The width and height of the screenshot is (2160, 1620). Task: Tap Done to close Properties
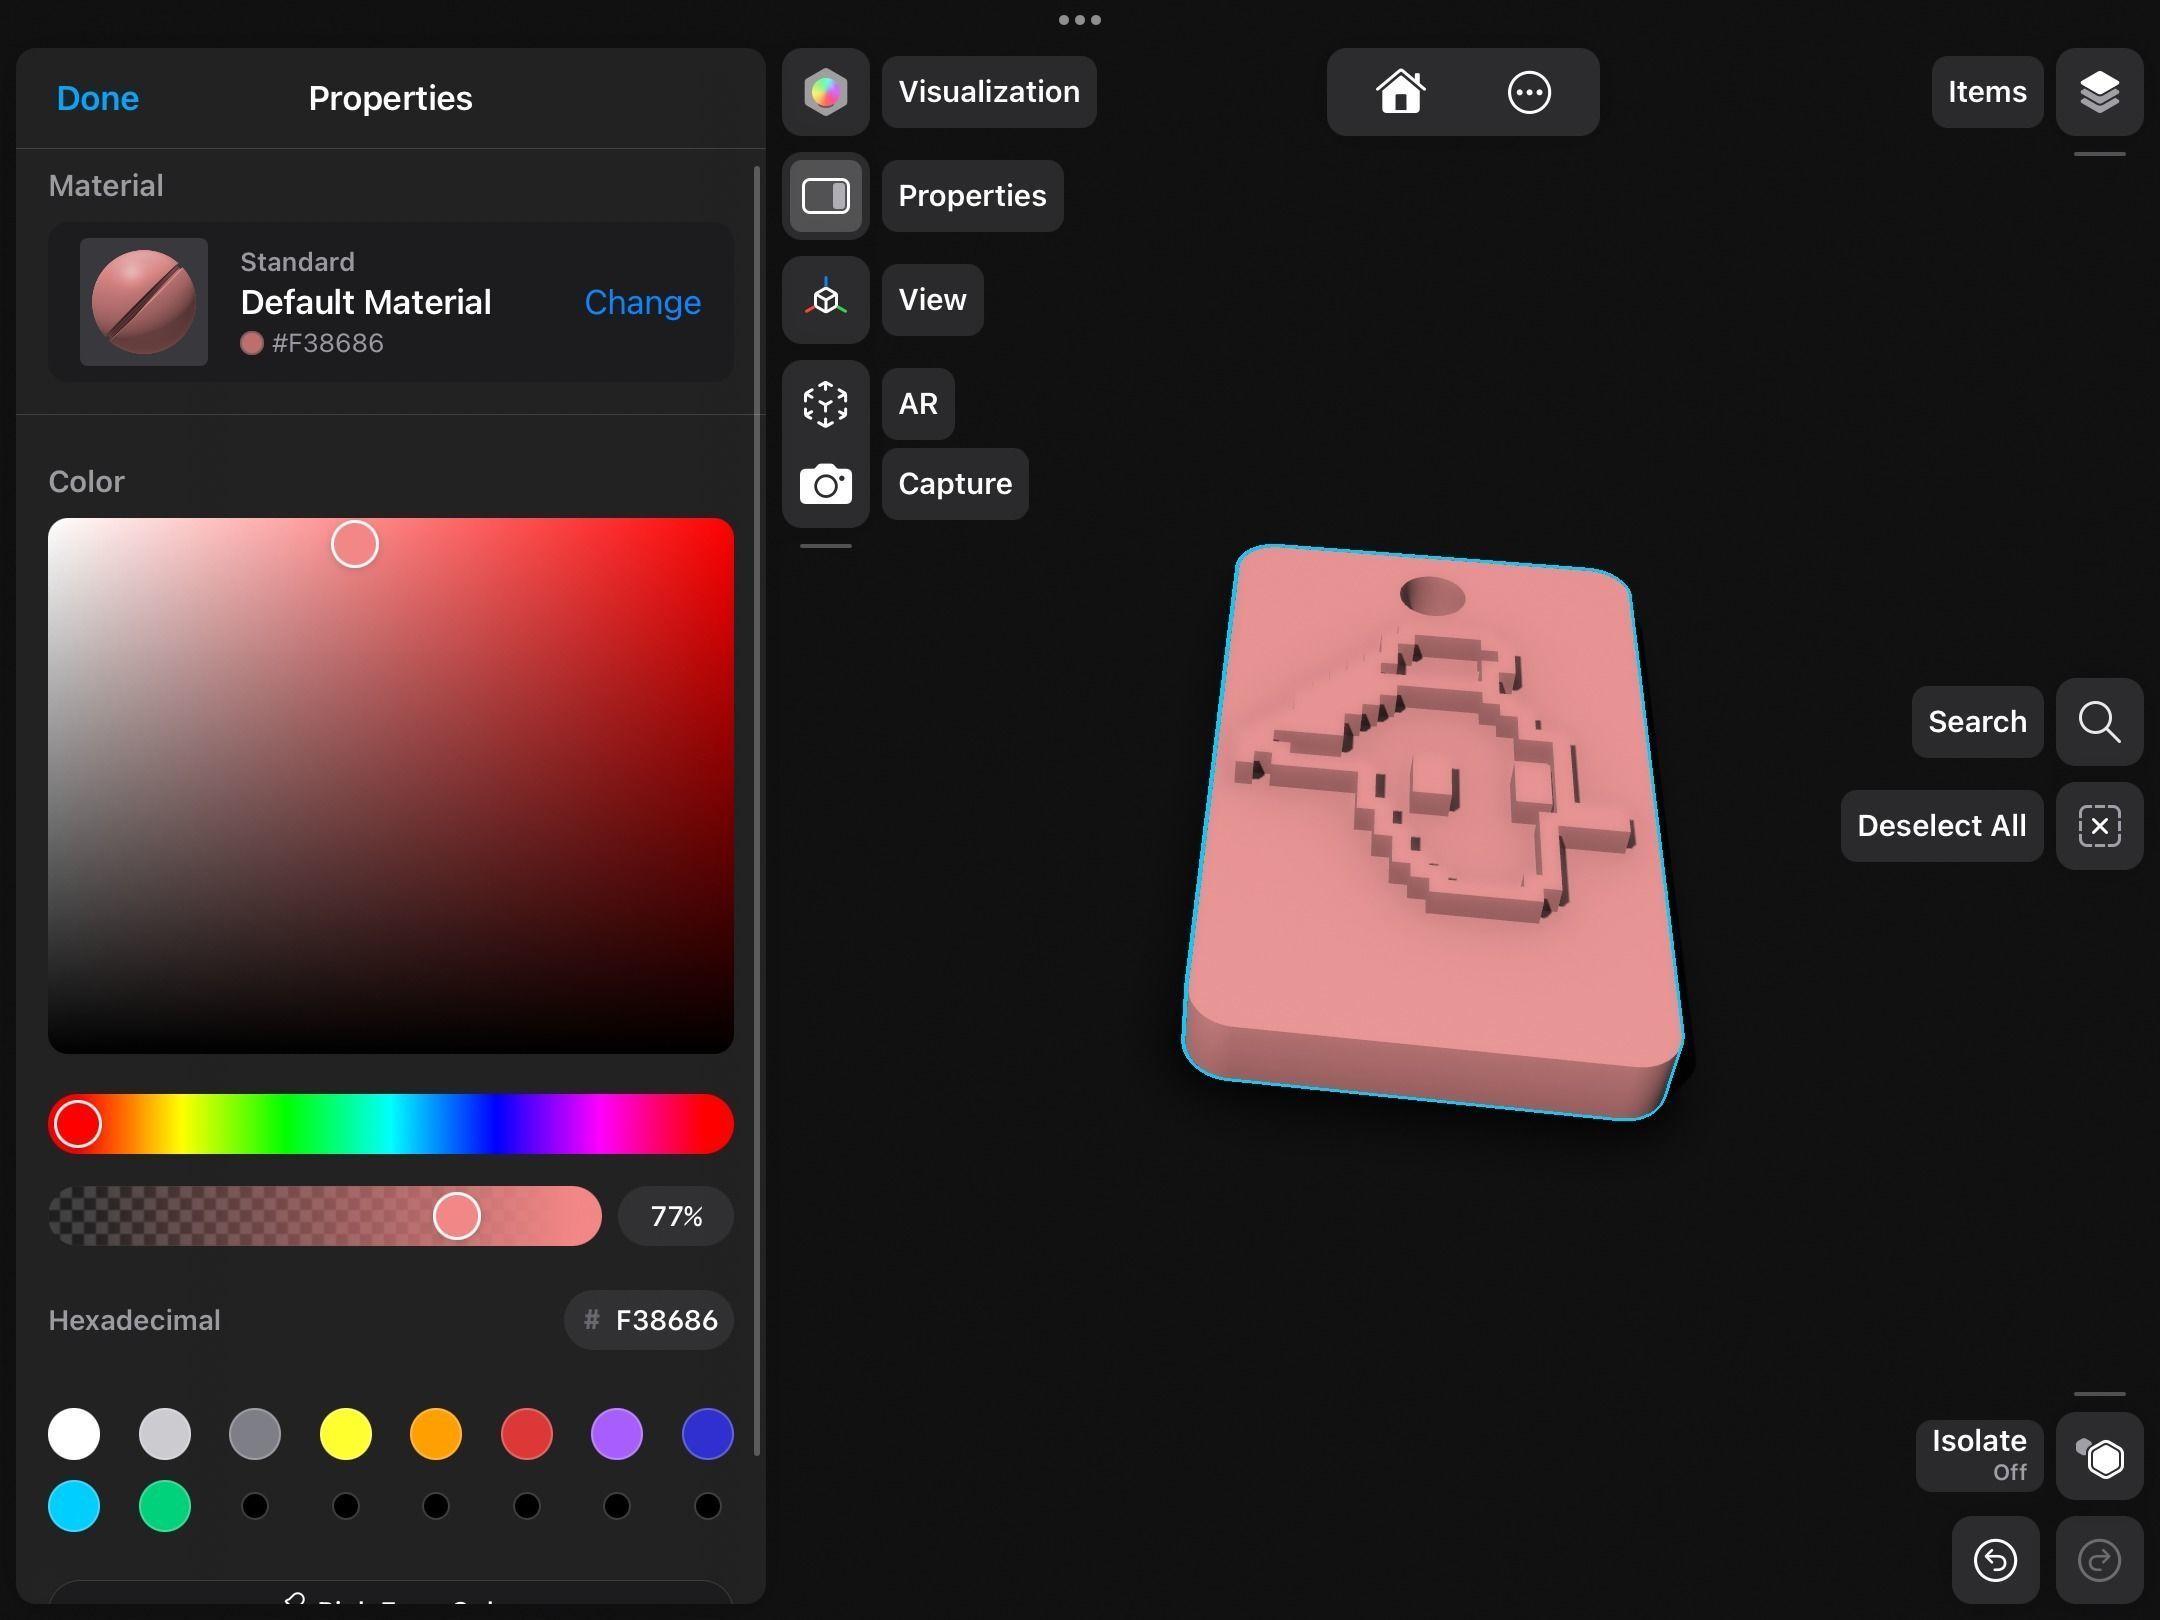tap(98, 98)
